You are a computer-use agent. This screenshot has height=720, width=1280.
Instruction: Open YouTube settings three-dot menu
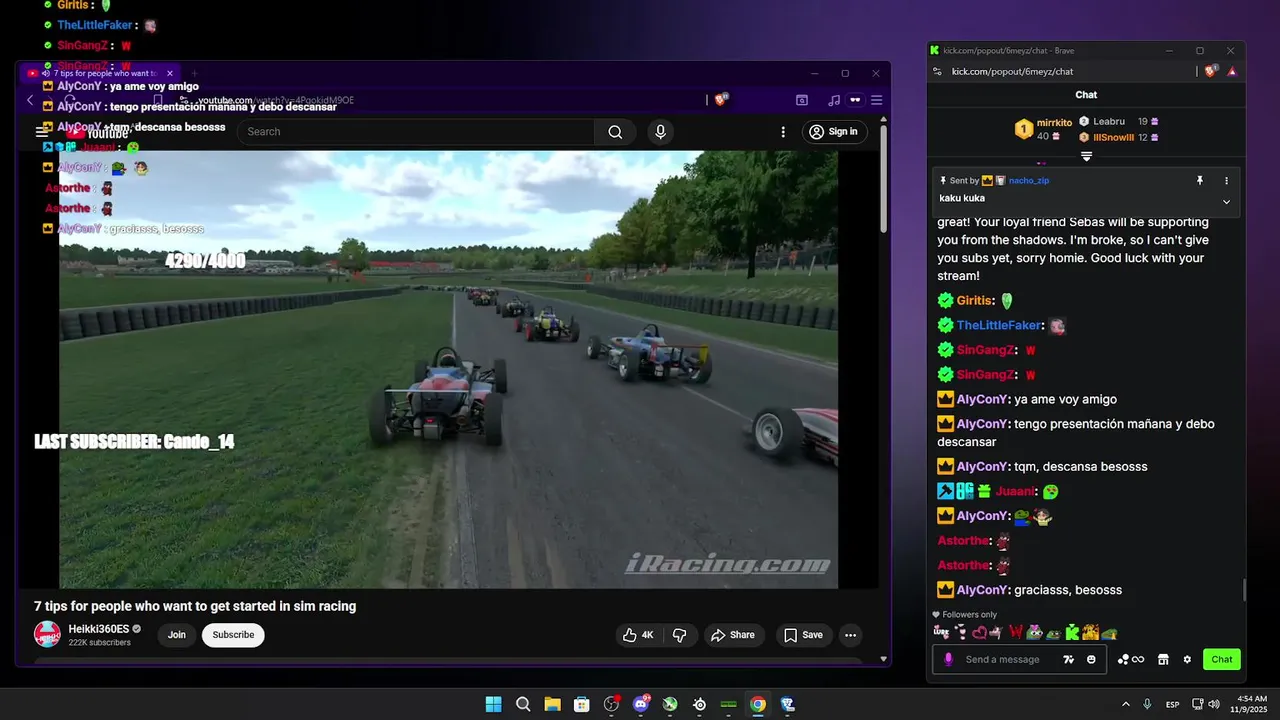783,132
